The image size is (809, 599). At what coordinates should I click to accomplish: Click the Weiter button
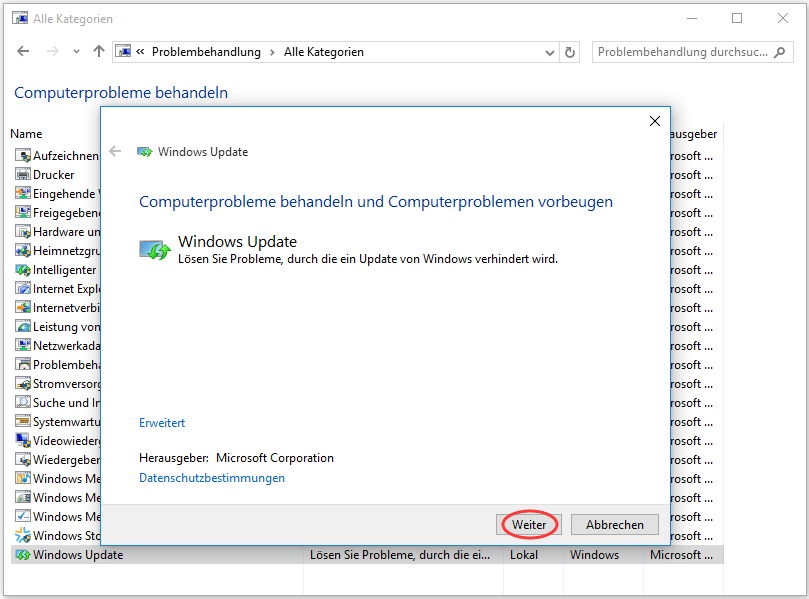tap(529, 525)
